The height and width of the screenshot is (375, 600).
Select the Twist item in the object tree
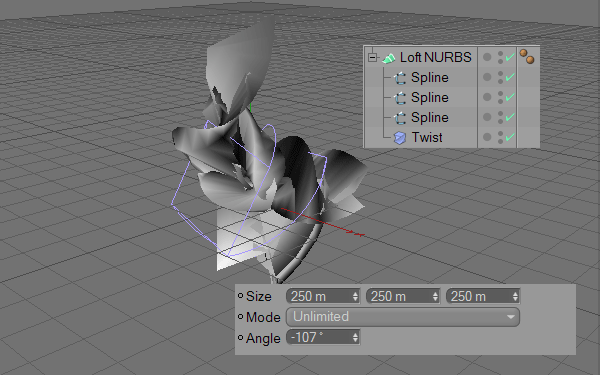[x=427, y=137]
